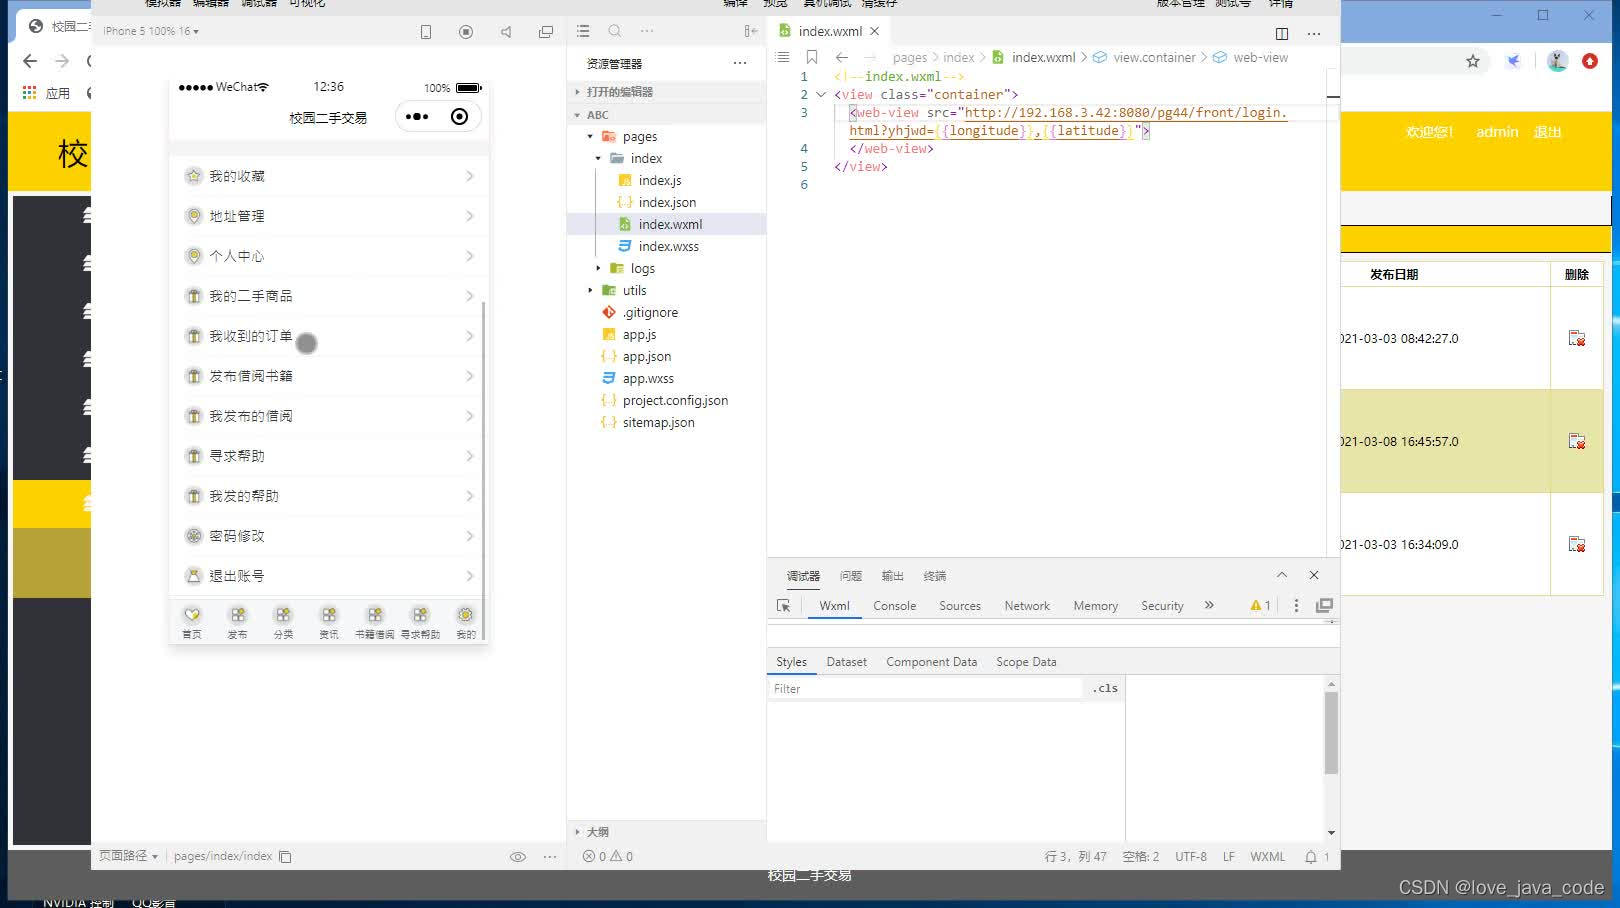This screenshot has height=908, width=1620.
Task: Select Component Data subtab
Action: coord(931,662)
